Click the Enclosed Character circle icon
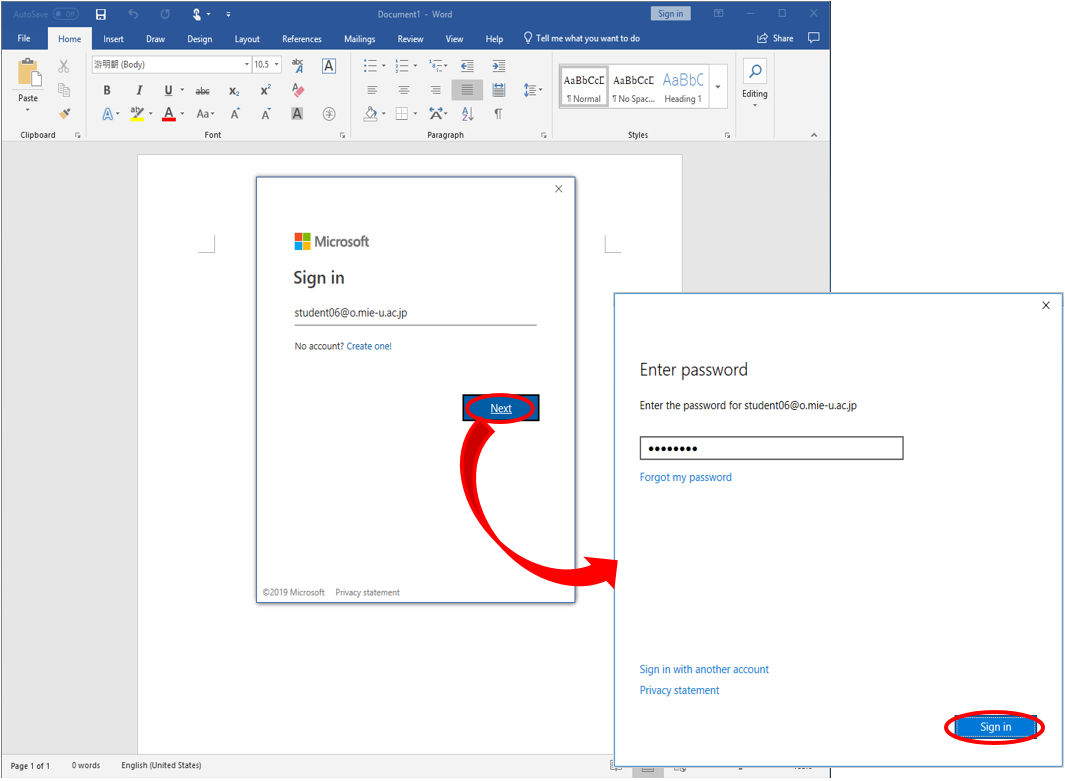This screenshot has width=1065, height=781. (329, 114)
